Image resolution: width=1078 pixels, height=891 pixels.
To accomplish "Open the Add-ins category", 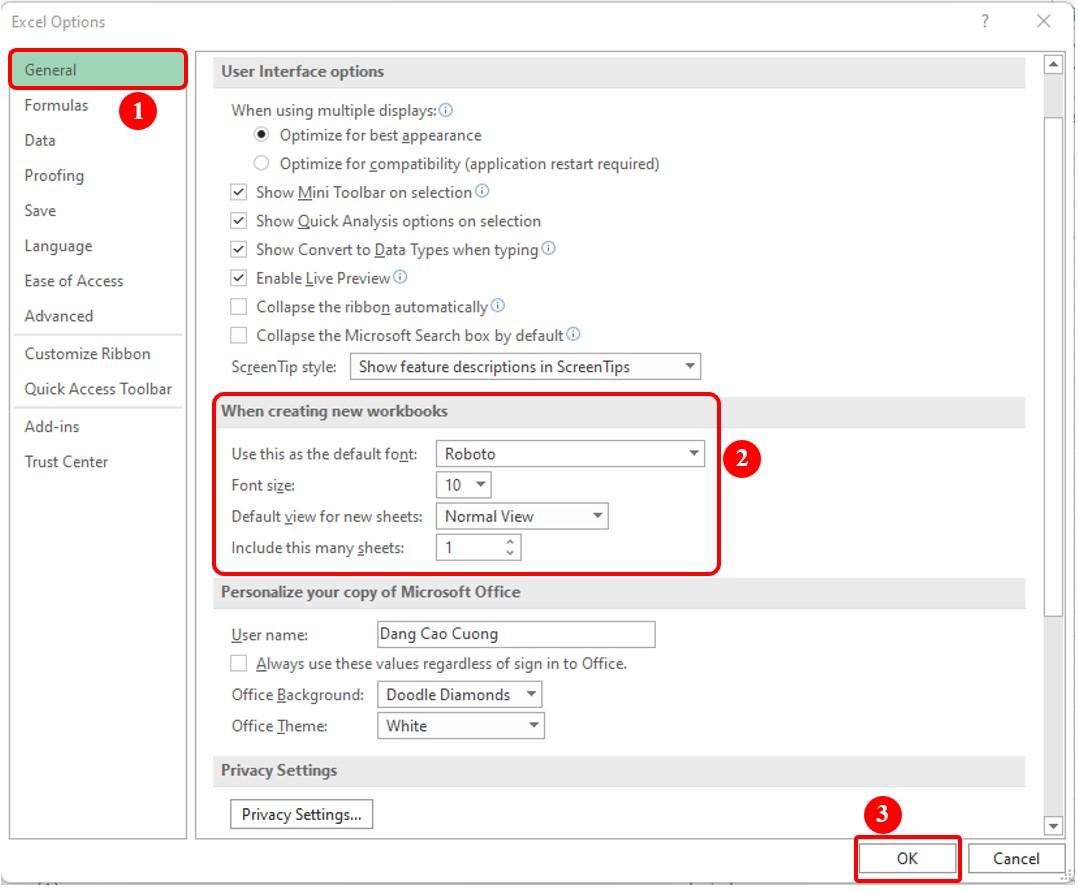I will click(x=98, y=426).
